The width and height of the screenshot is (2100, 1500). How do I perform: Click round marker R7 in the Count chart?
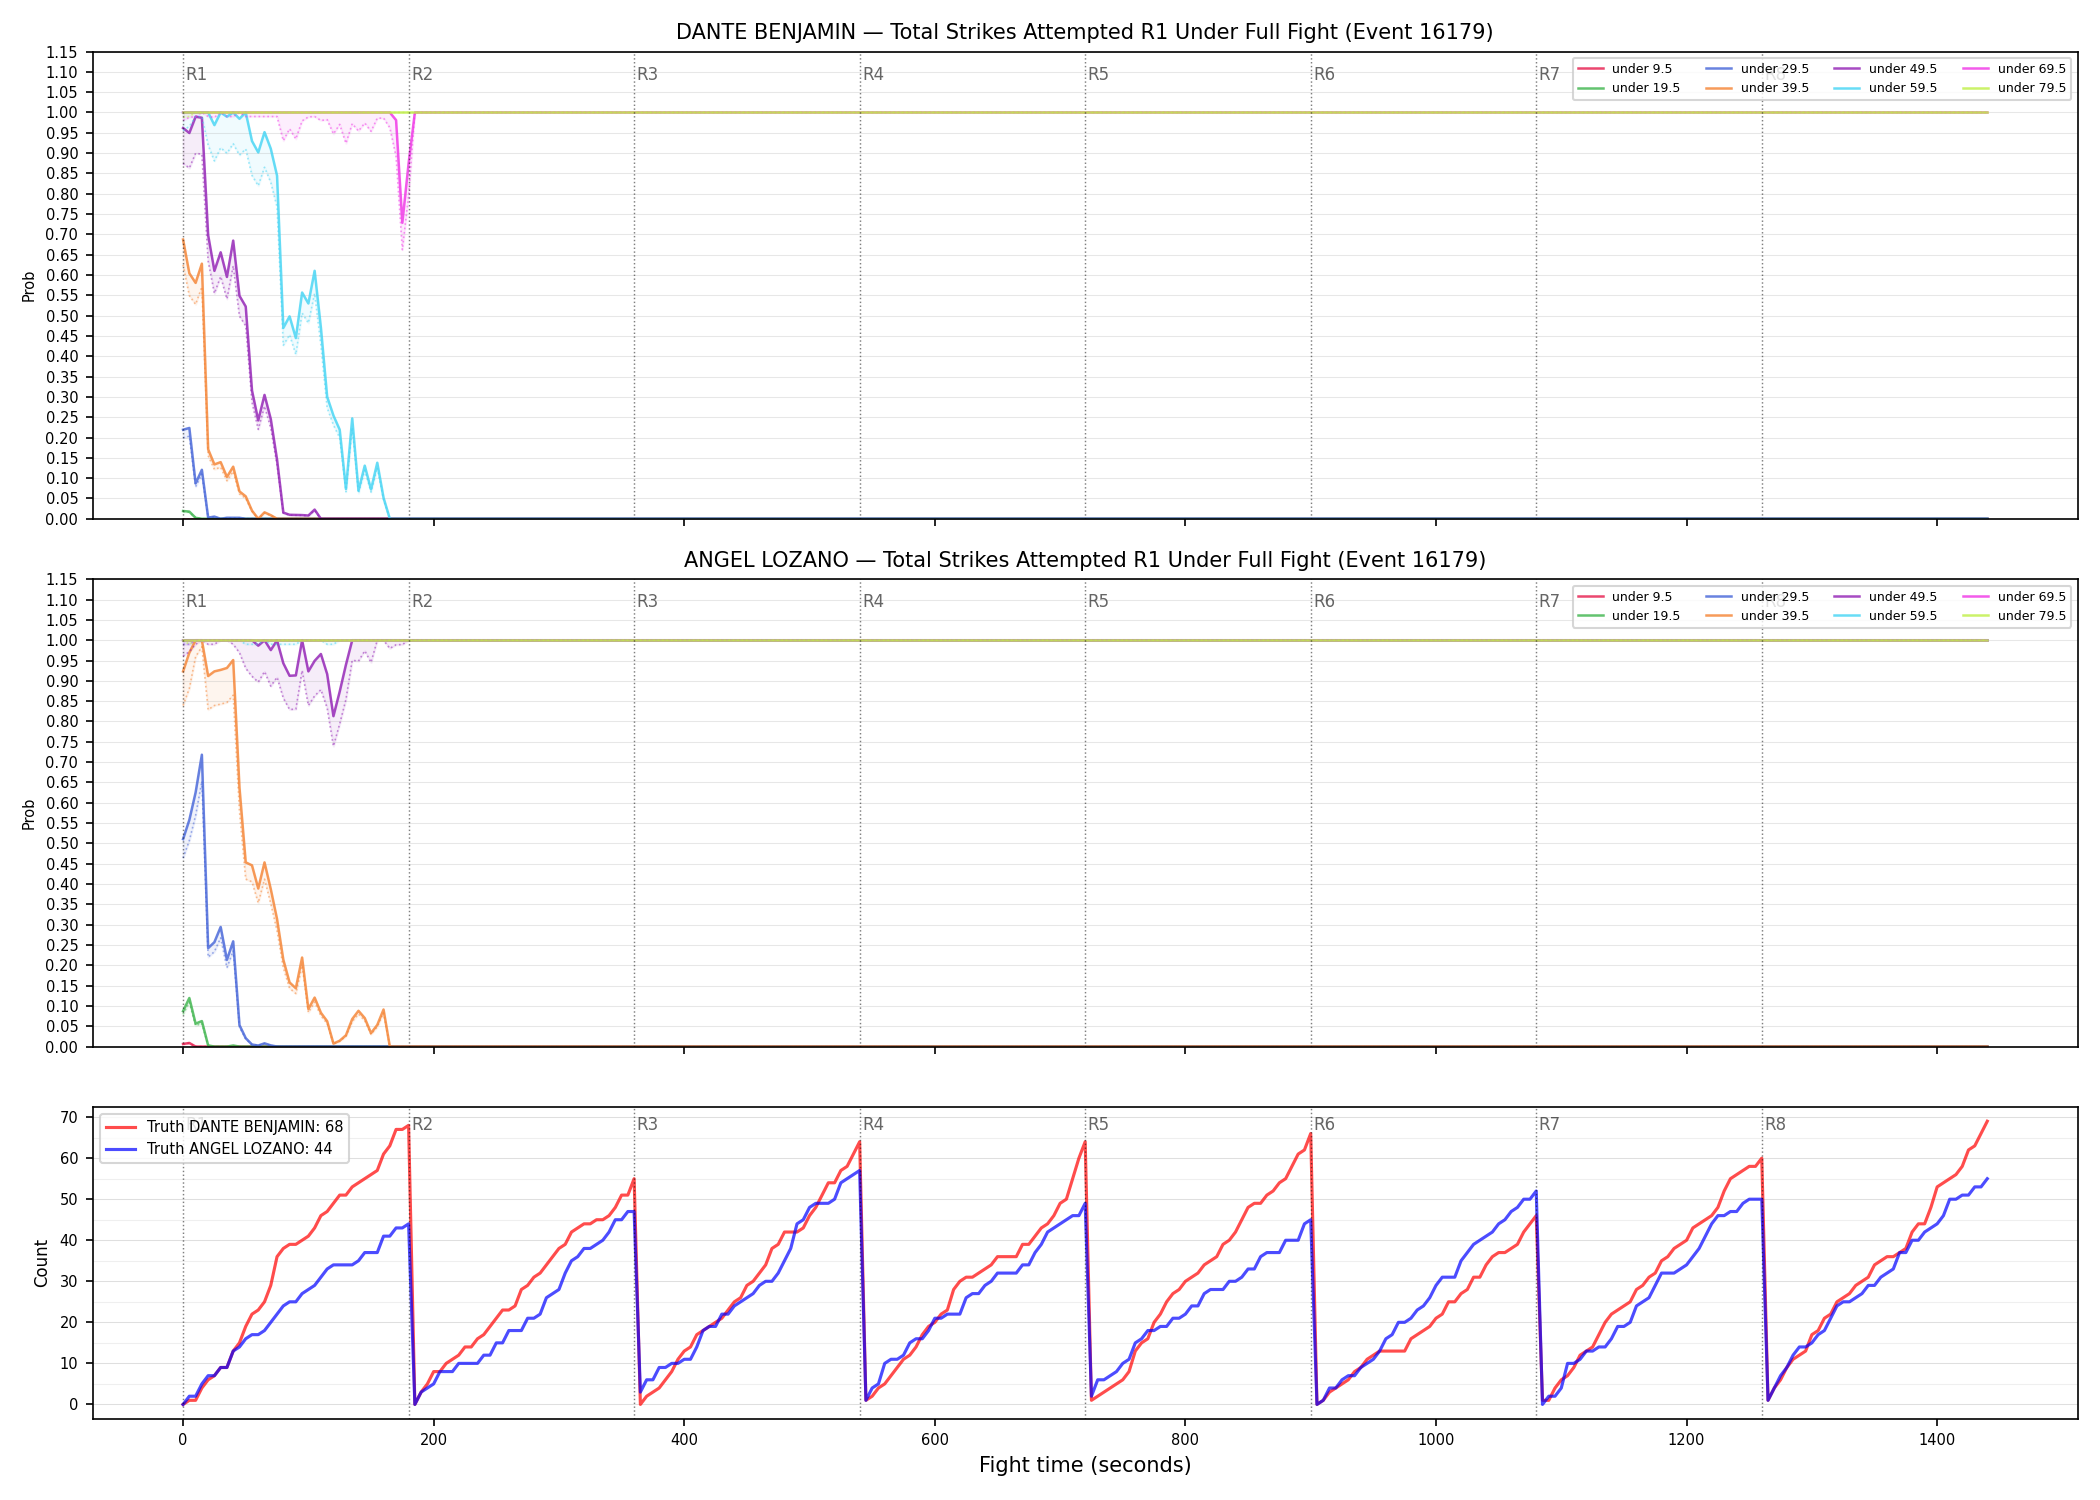point(1550,1124)
